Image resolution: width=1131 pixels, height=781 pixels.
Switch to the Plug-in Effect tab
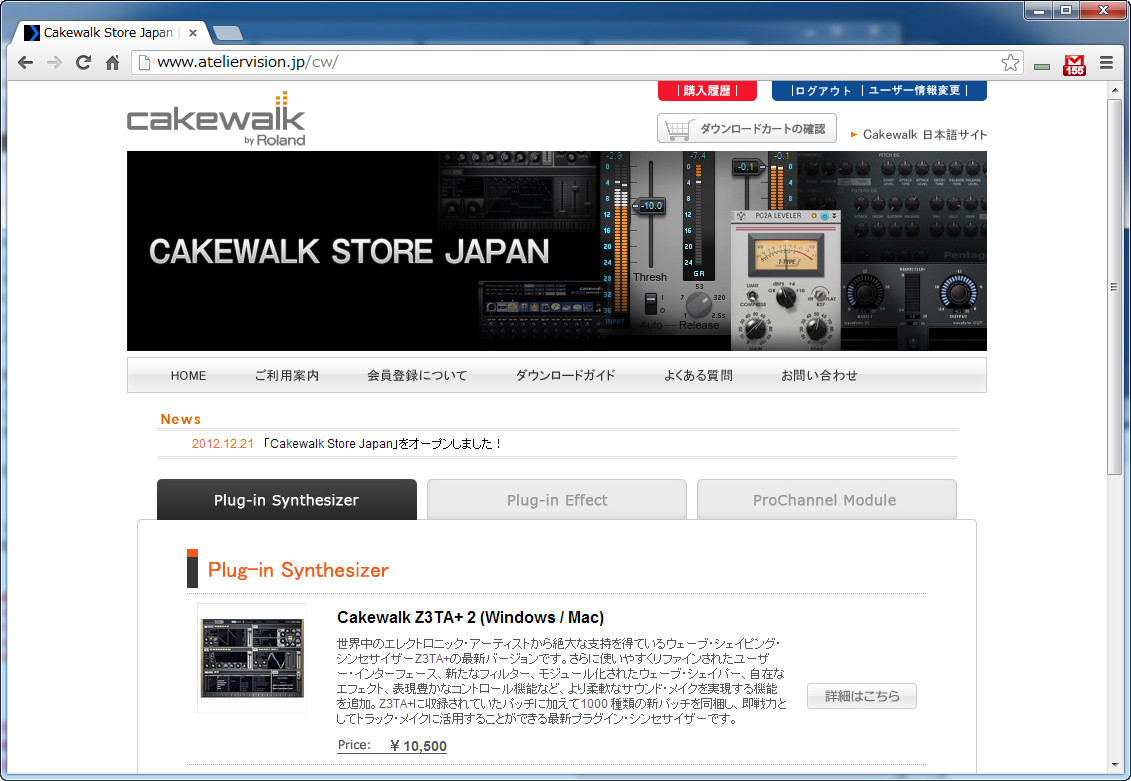tap(557, 500)
